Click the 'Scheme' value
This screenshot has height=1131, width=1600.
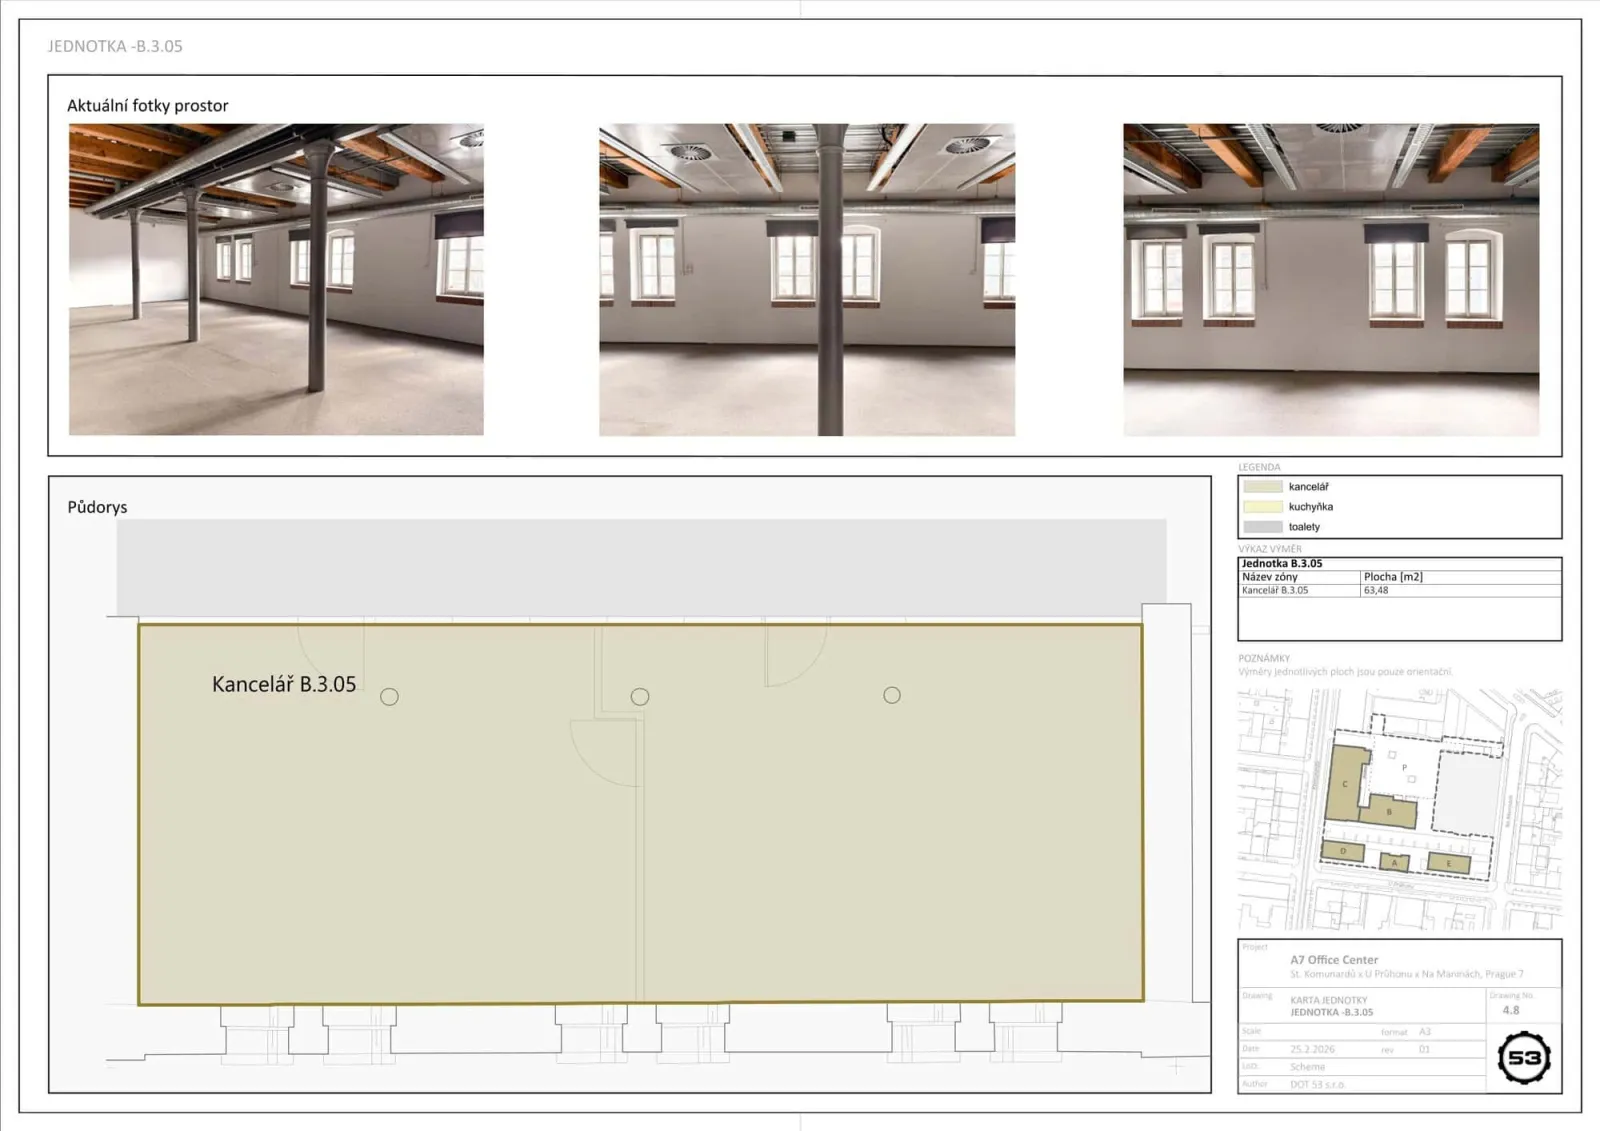[x=1307, y=1067]
